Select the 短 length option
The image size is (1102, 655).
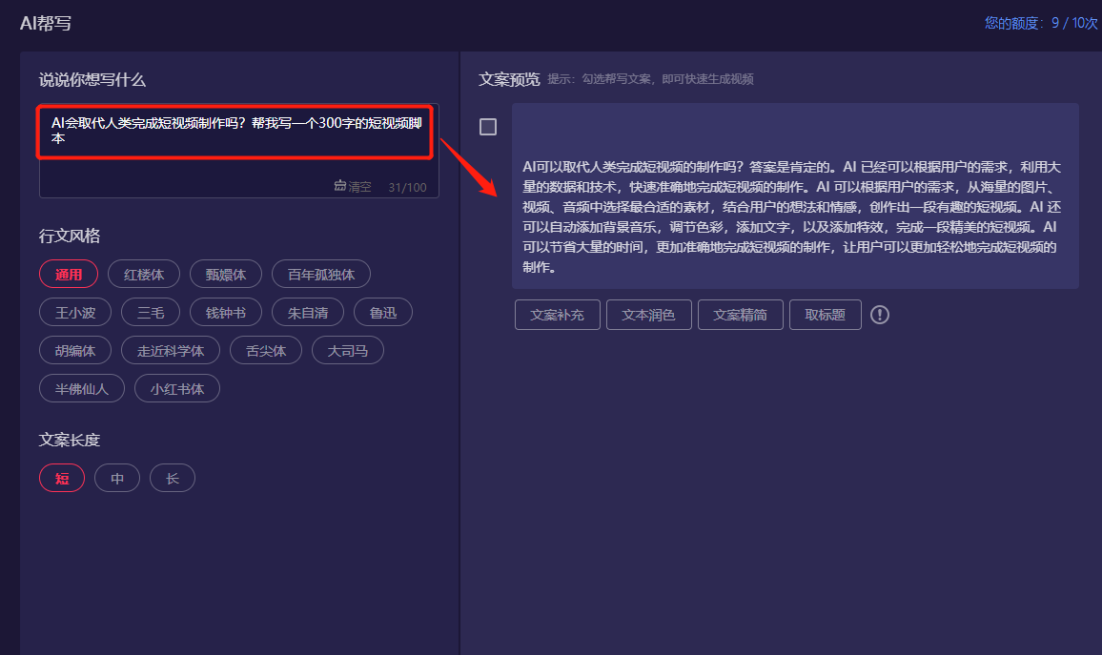pyautogui.click(x=62, y=478)
